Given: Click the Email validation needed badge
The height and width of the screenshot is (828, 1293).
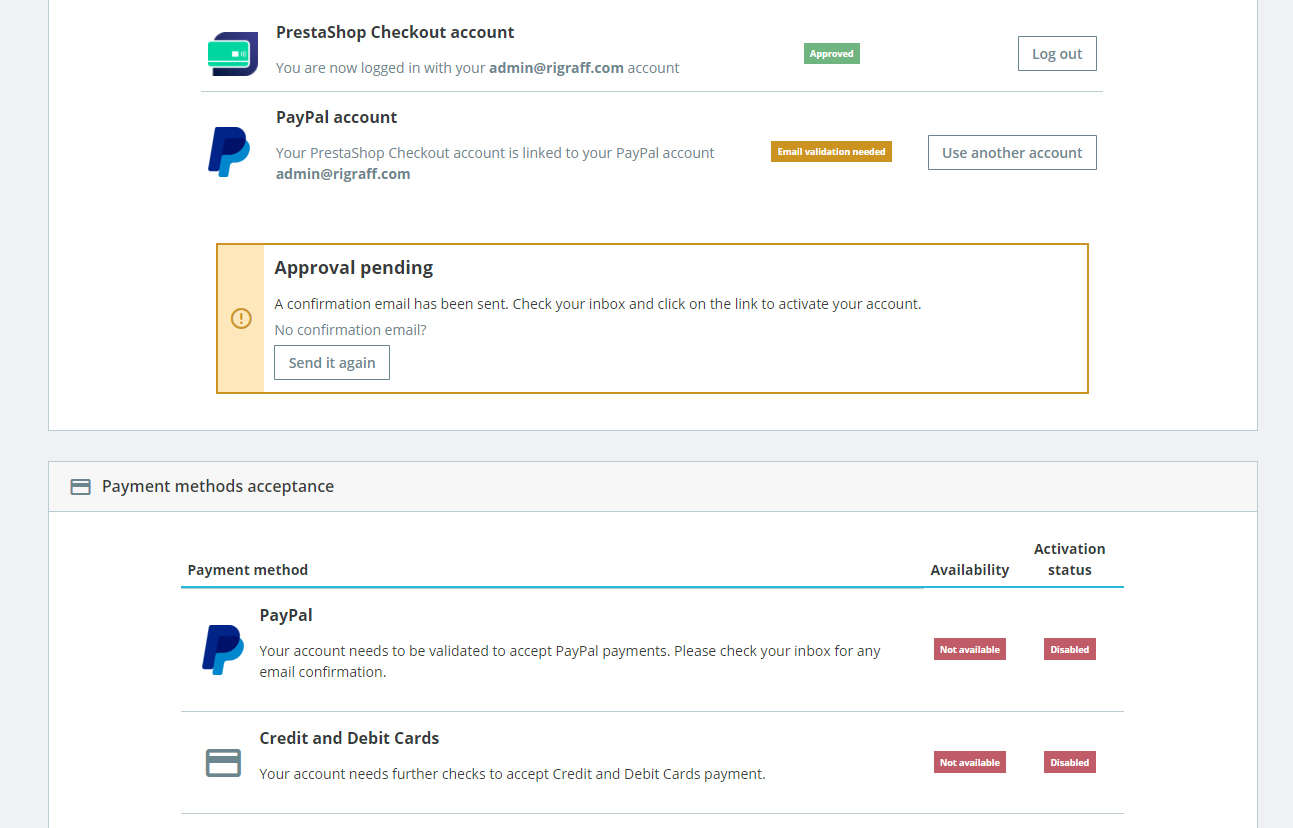Looking at the screenshot, I should [831, 152].
